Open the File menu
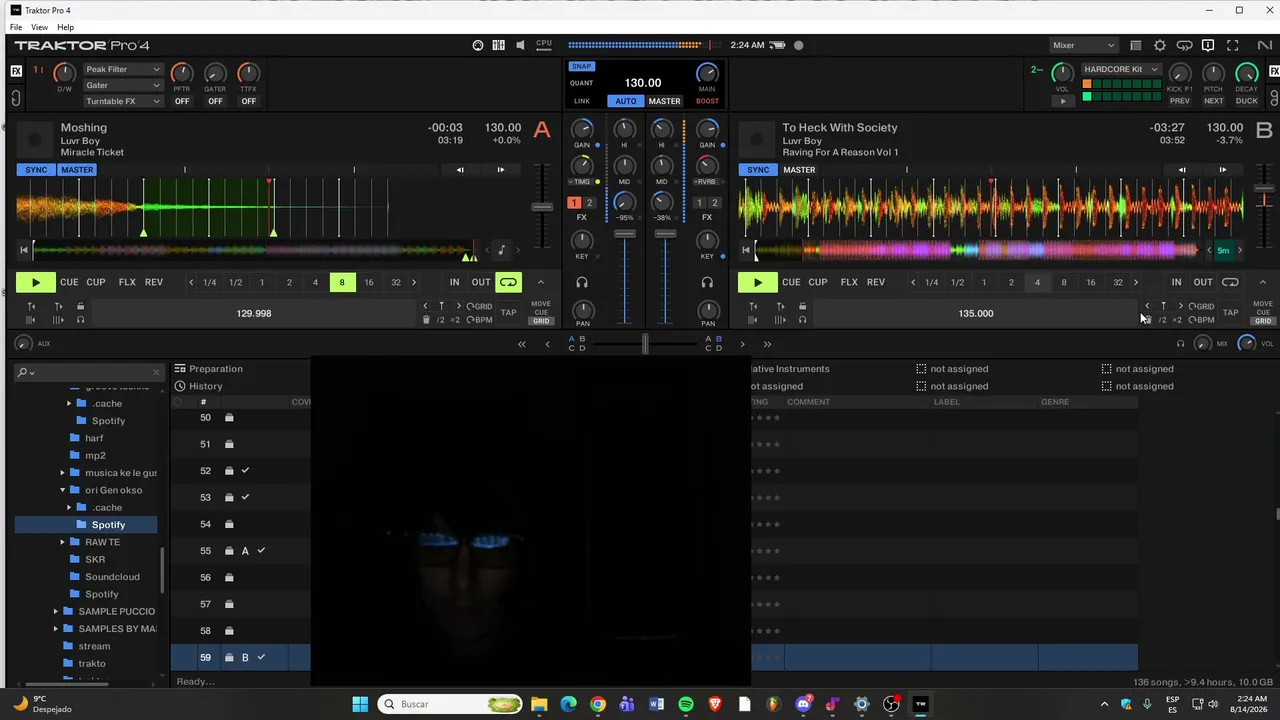The height and width of the screenshot is (720, 1280). (16, 27)
